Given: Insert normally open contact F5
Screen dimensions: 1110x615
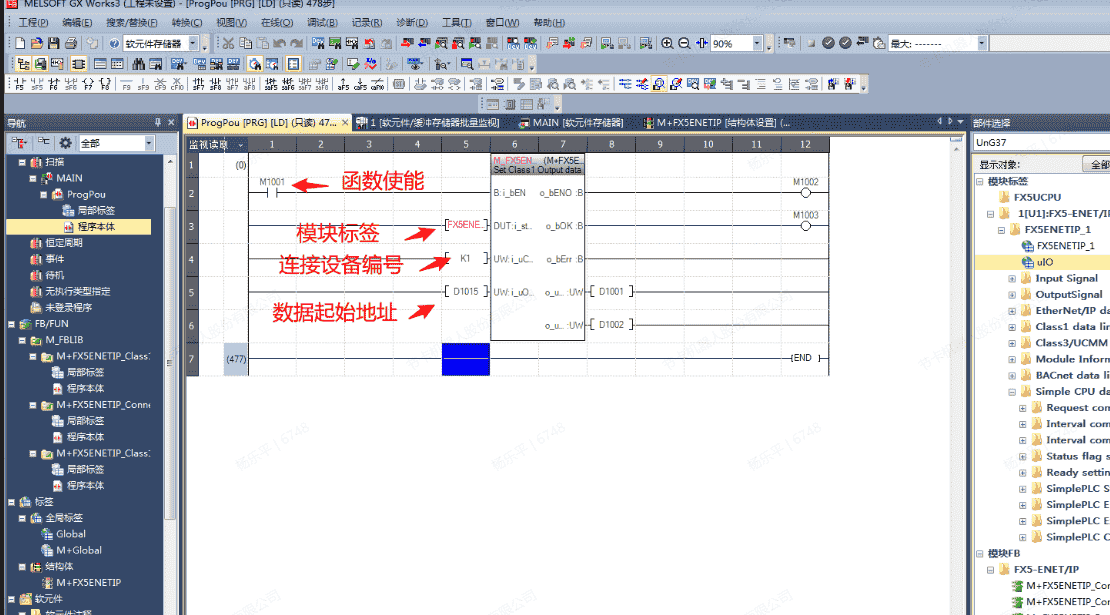Looking at the screenshot, I should pyautogui.click(x=20, y=84).
